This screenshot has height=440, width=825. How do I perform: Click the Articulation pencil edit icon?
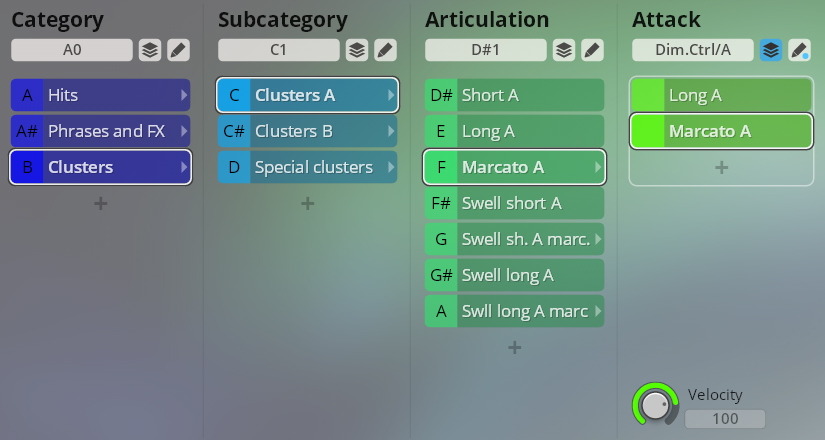[592, 50]
